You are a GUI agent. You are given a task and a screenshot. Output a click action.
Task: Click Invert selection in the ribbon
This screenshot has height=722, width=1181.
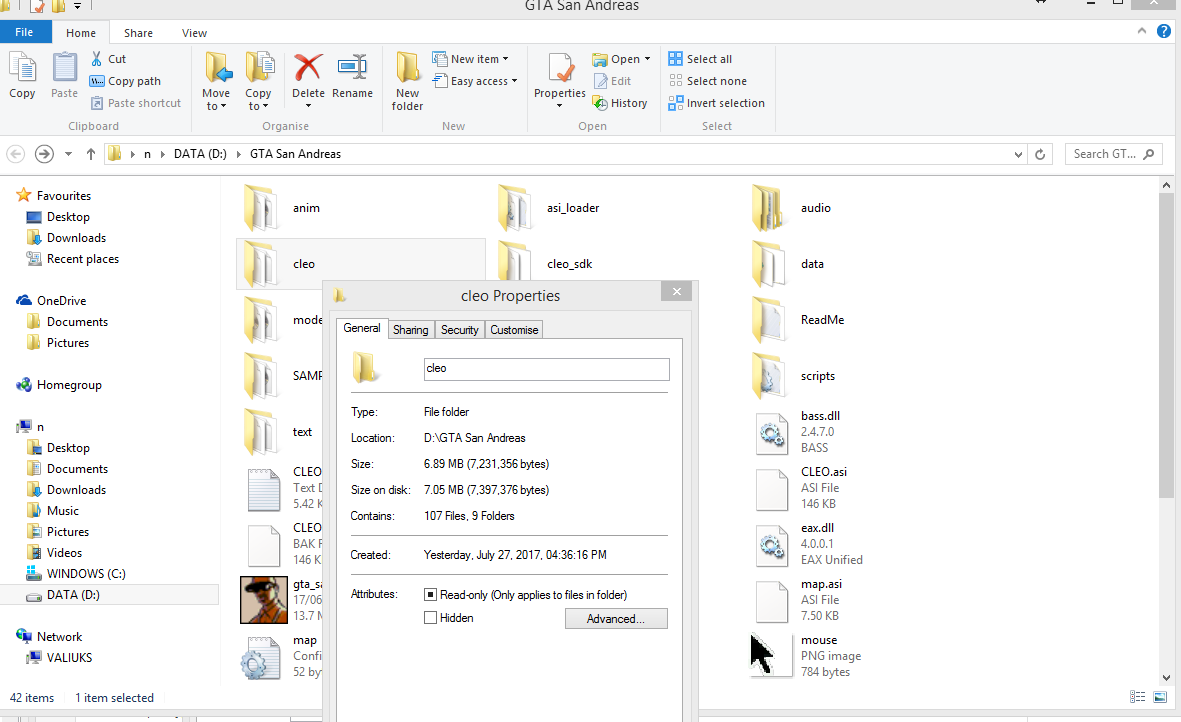(716, 103)
